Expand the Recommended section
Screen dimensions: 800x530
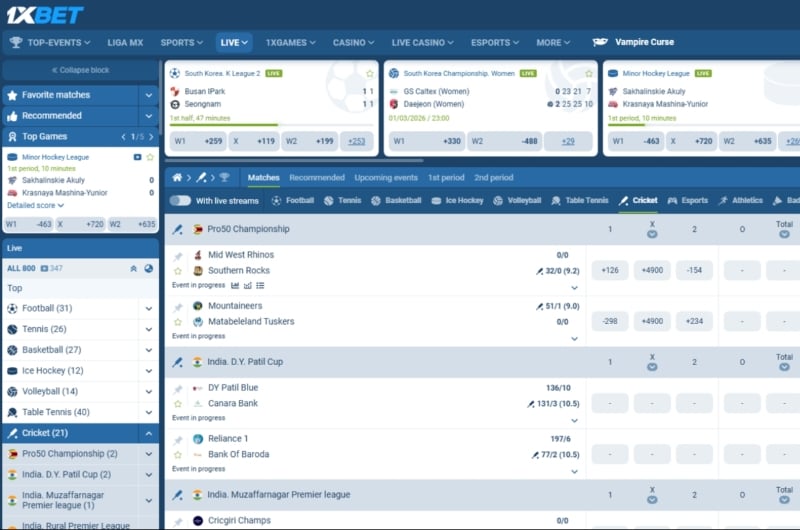(x=148, y=116)
